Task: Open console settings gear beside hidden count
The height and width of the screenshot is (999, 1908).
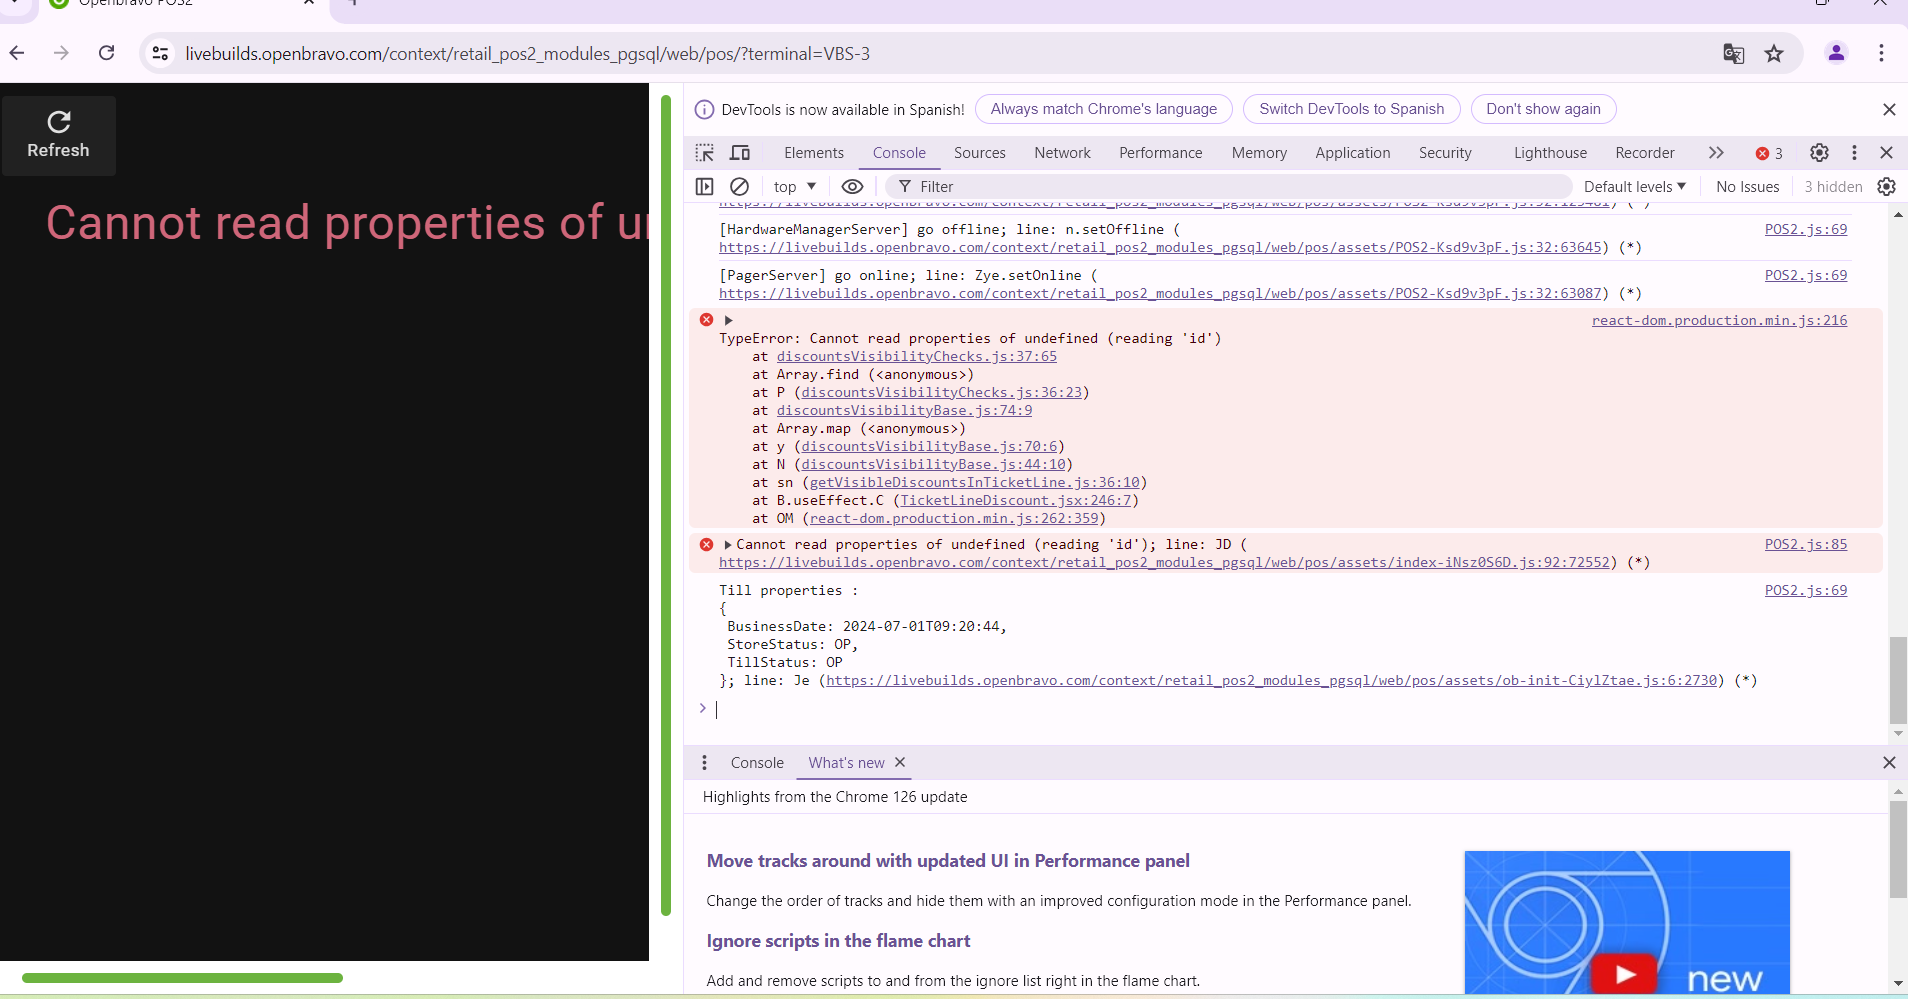Action: (x=1886, y=187)
